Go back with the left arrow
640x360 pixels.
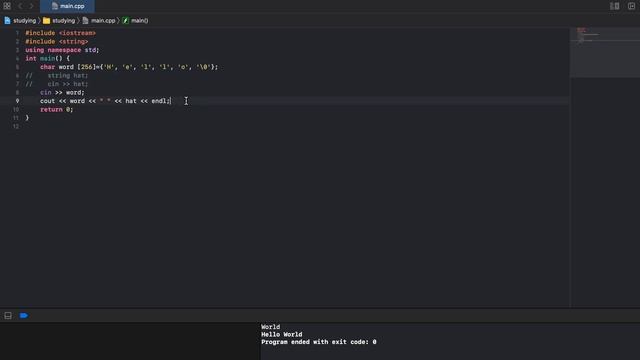click(x=20, y=6)
